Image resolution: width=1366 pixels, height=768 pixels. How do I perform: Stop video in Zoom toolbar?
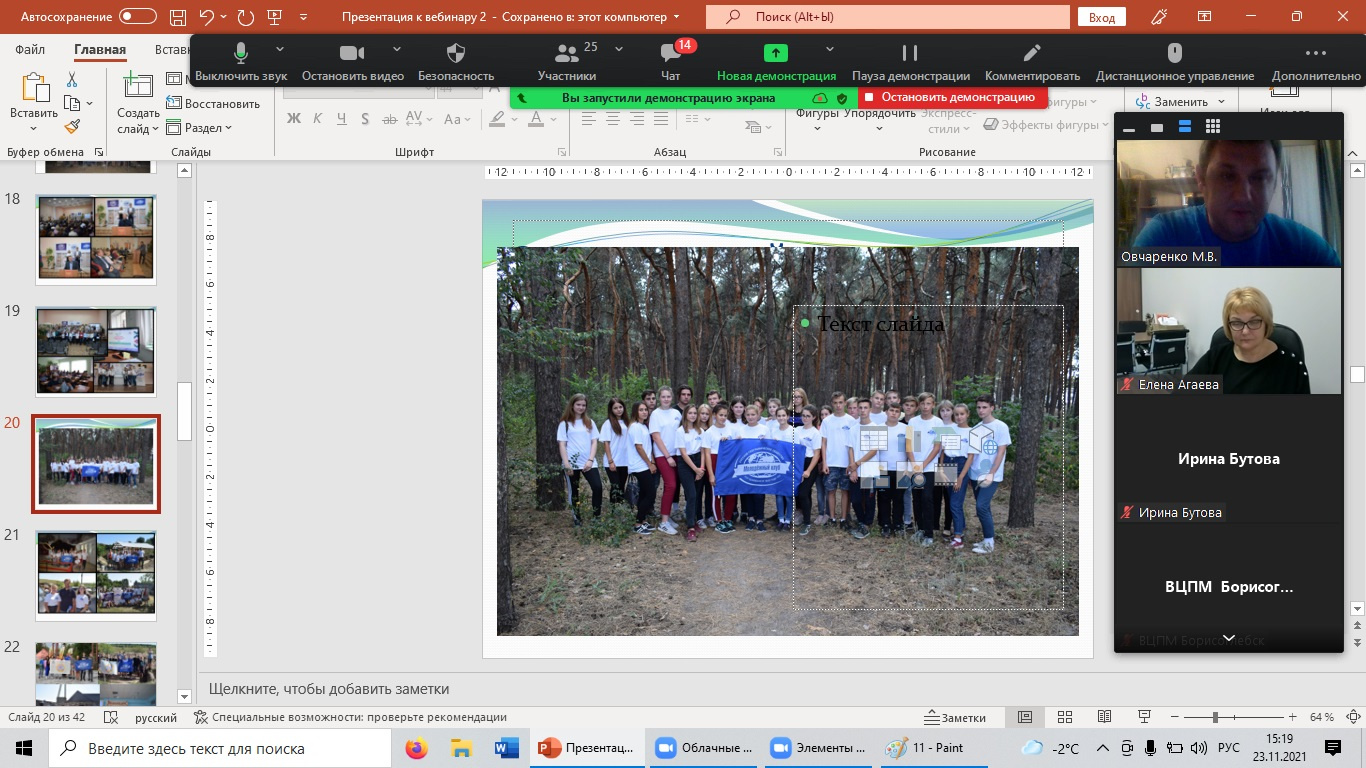pos(352,54)
